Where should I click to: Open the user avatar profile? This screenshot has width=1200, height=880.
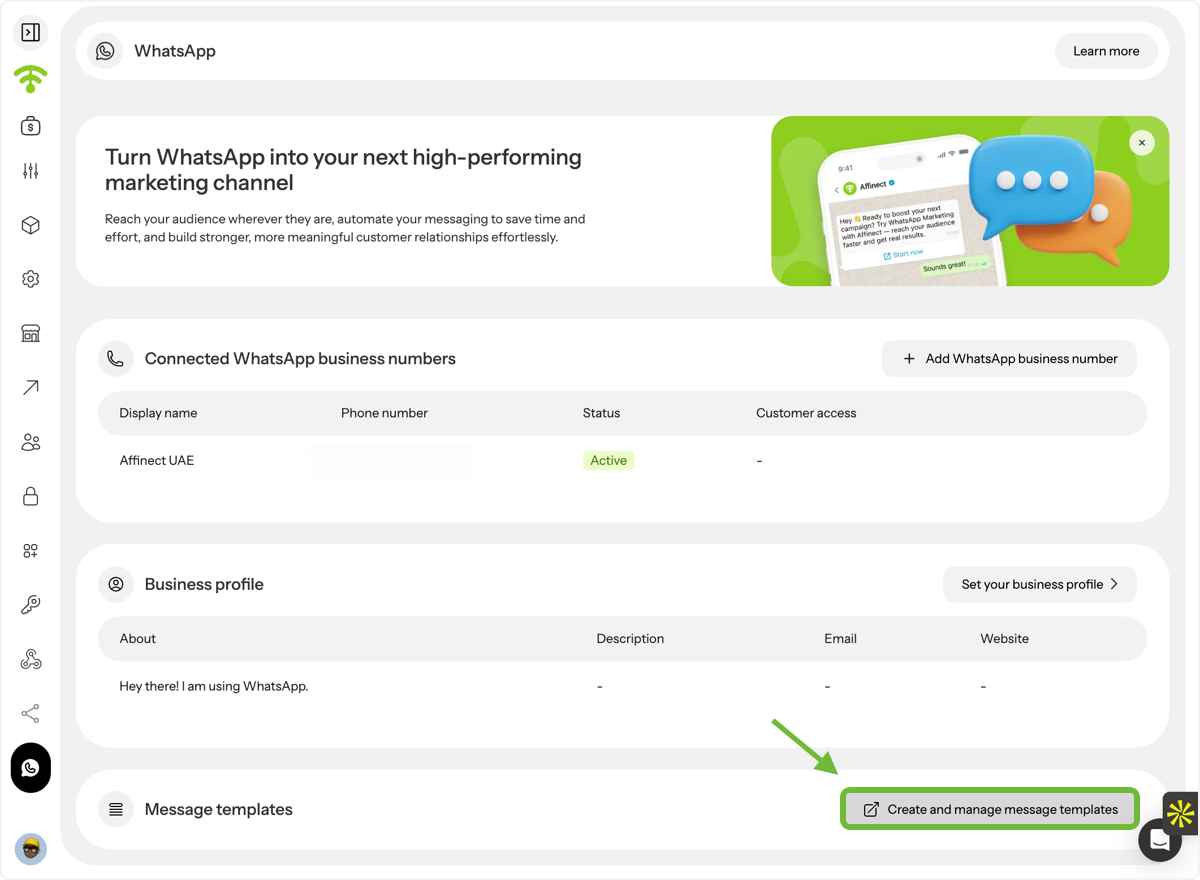pos(31,849)
